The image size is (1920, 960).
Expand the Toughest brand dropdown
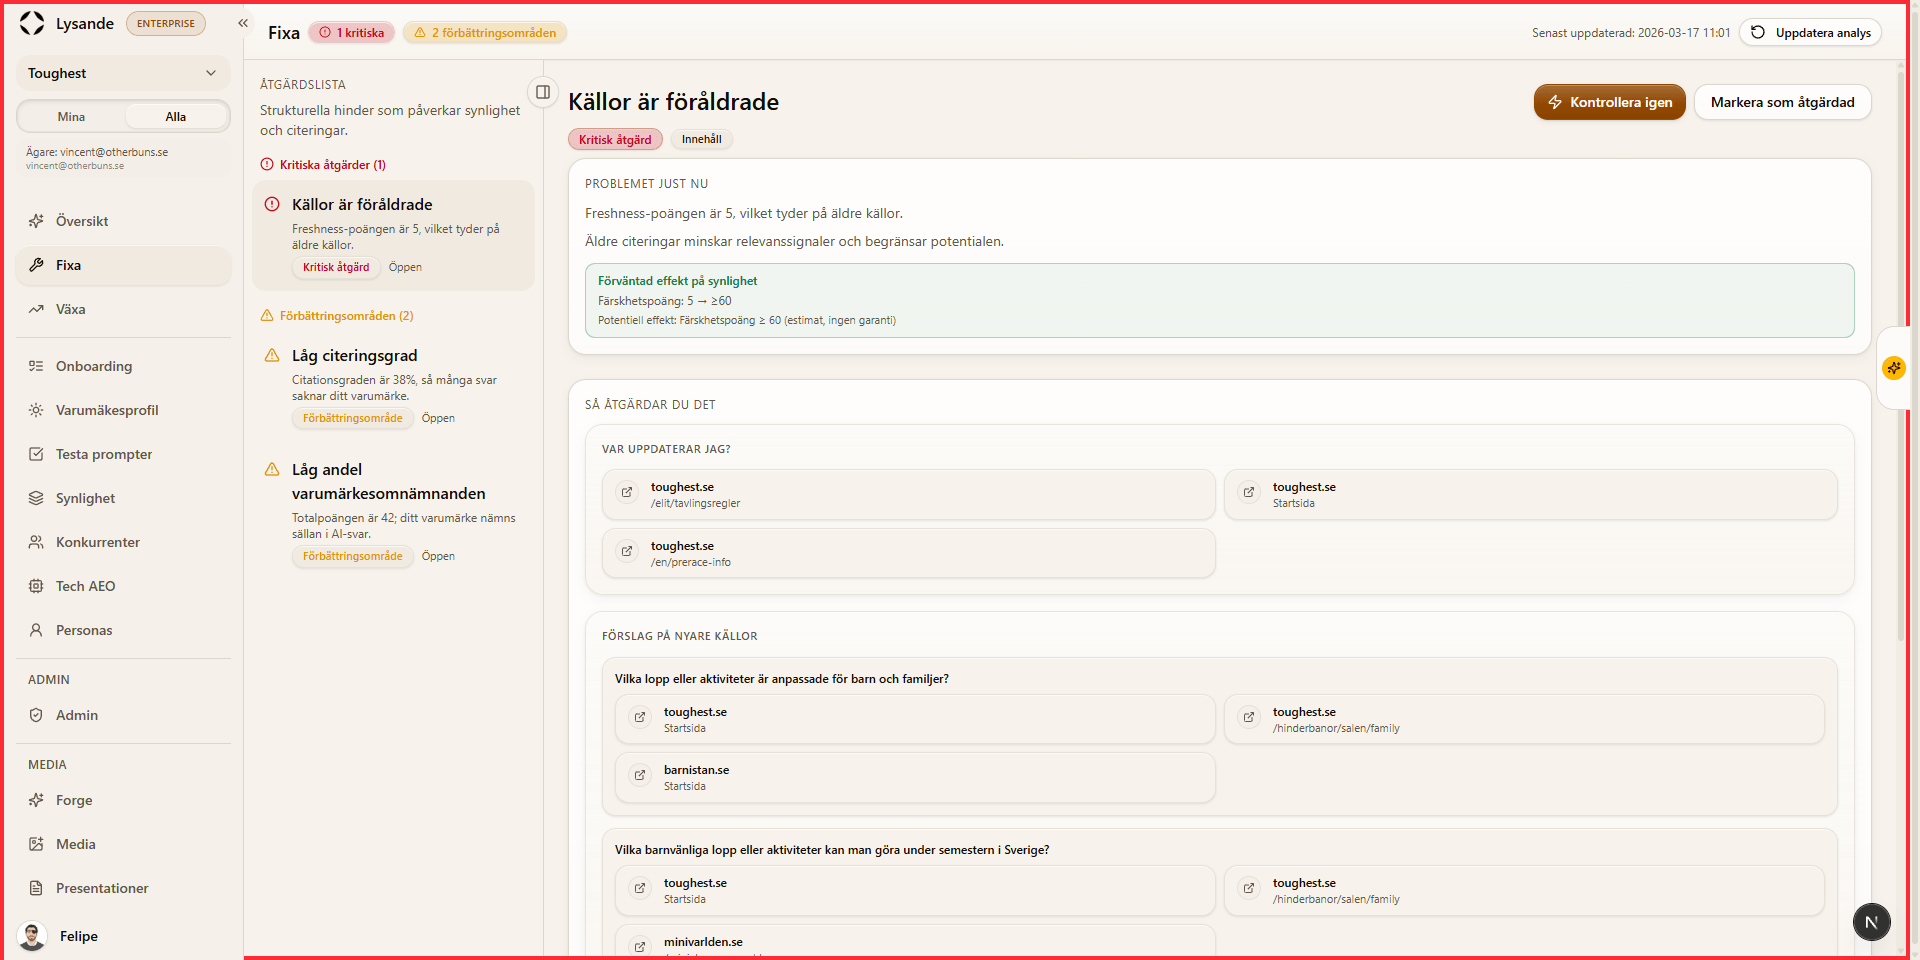123,73
